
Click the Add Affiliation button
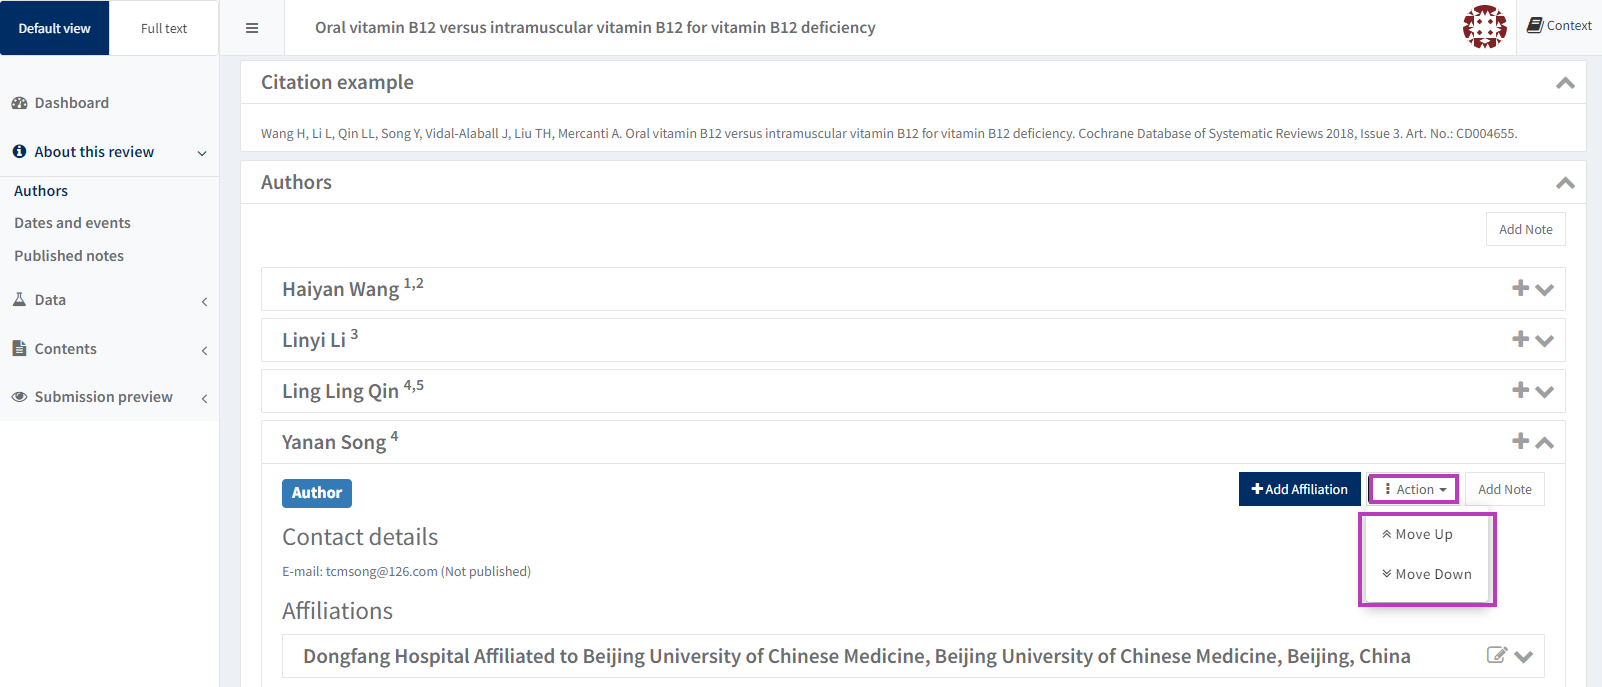point(1299,489)
